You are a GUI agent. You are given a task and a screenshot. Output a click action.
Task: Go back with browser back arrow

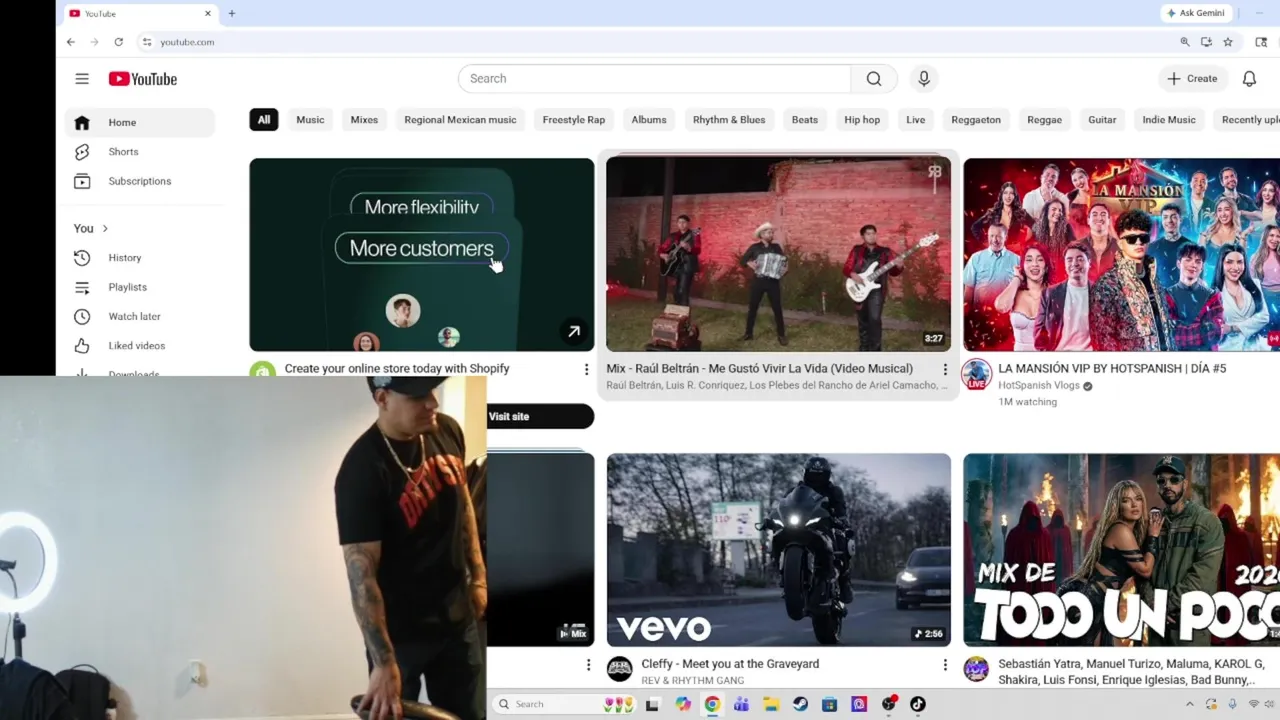70,42
